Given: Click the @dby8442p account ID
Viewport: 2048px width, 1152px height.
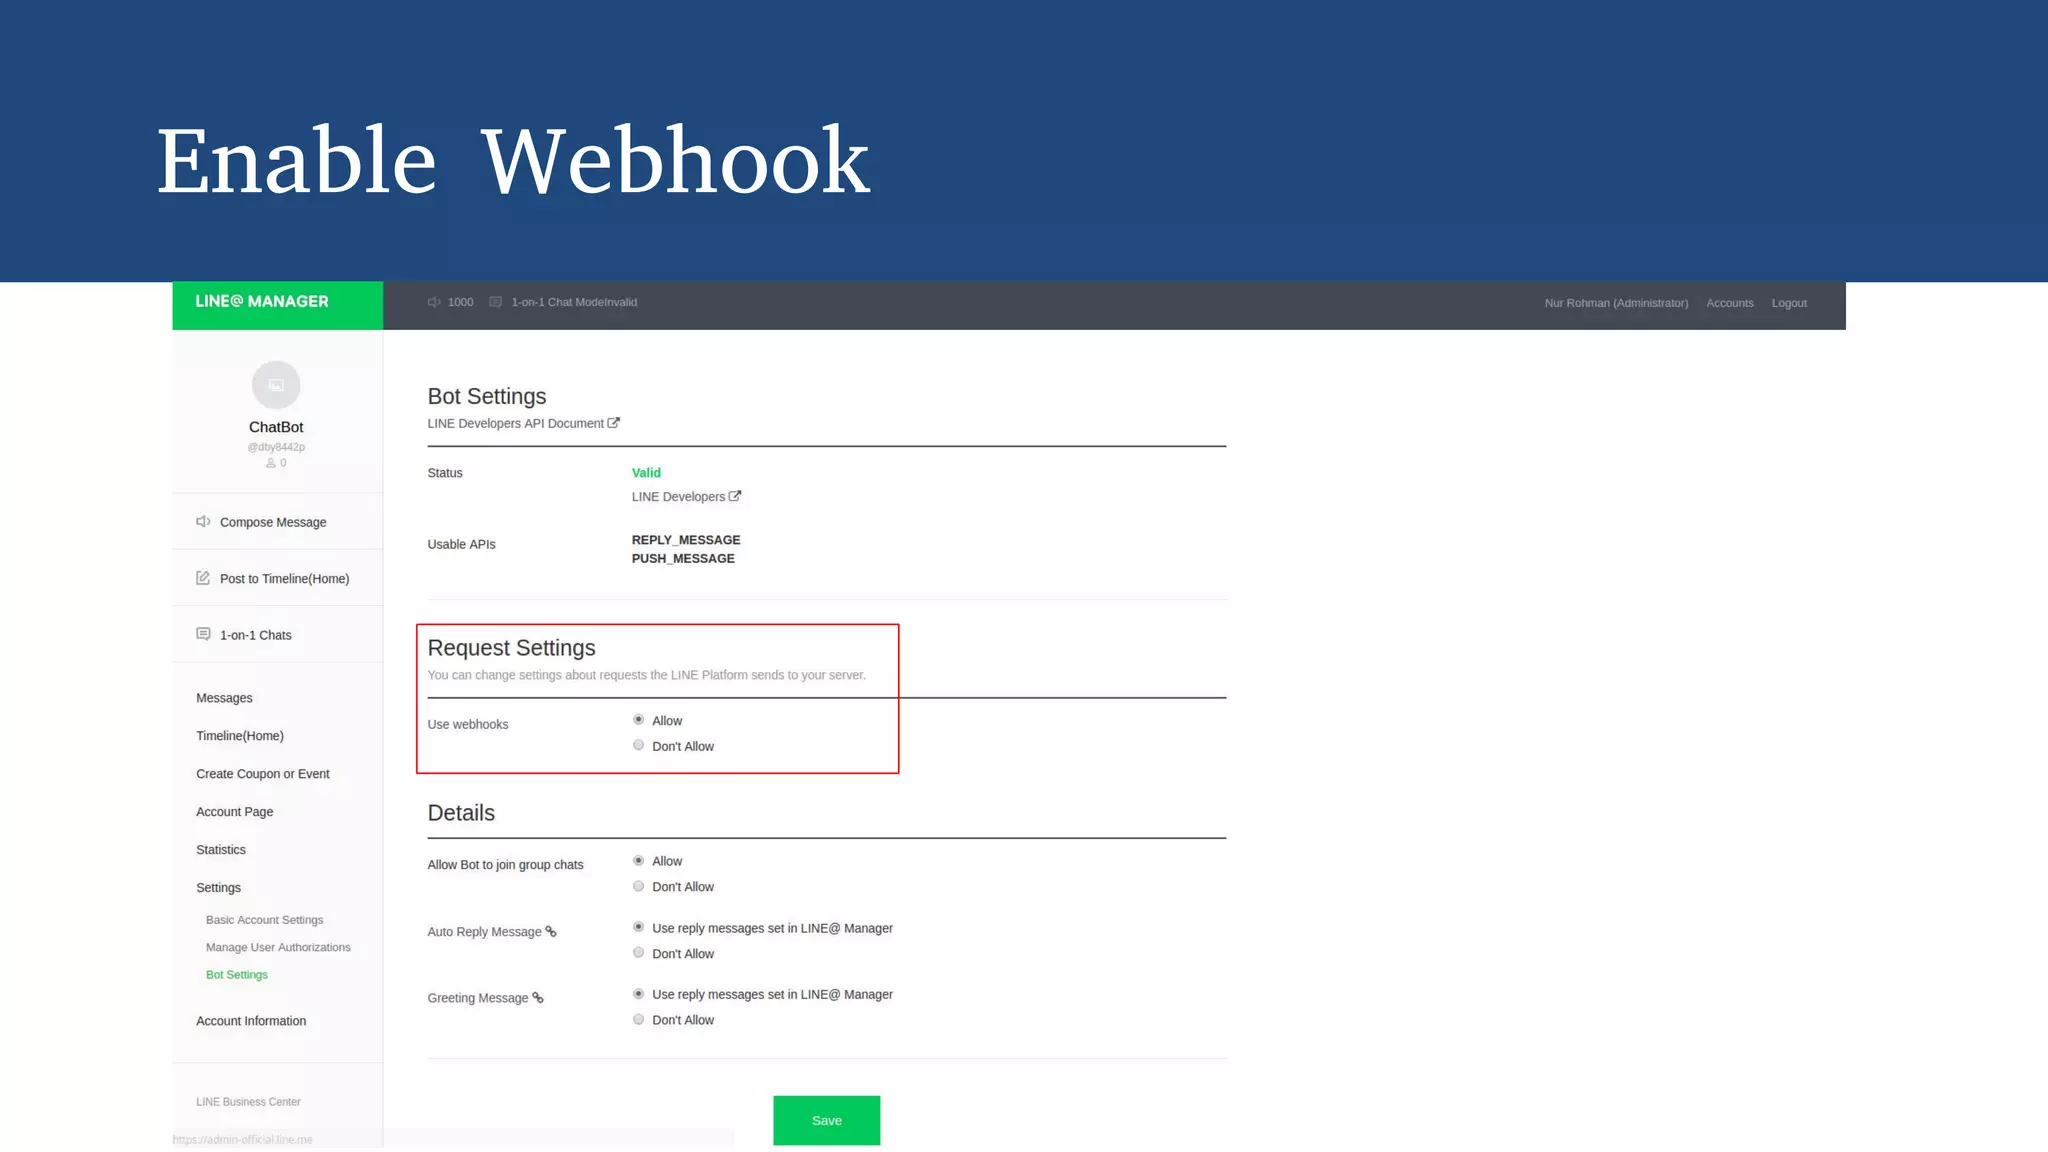Looking at the screenshot, I should pyautogui.click(x=276, y=447).
